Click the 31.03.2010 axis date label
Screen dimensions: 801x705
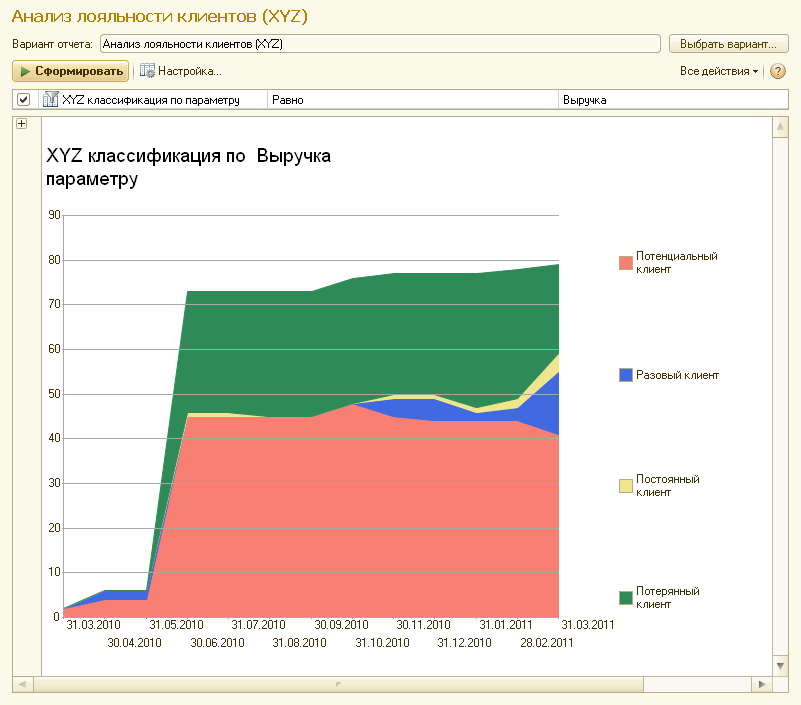93,625
